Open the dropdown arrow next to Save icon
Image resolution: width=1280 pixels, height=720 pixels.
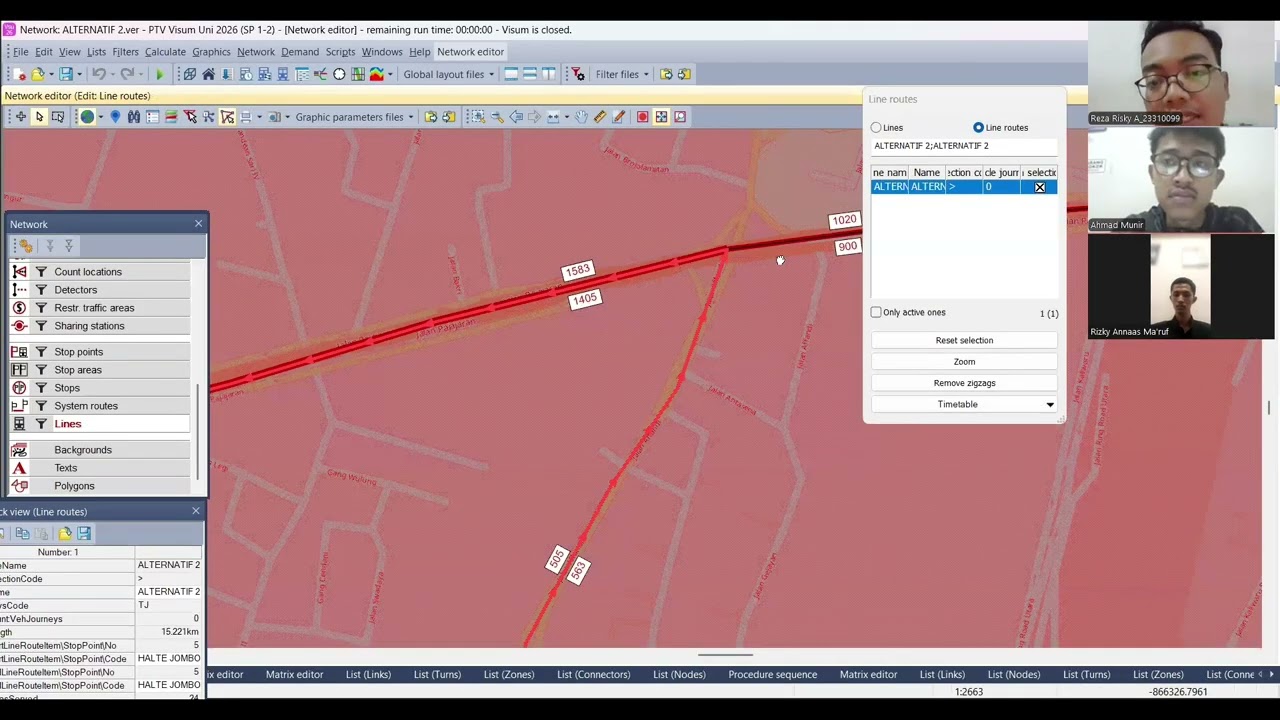click(x=78, y=74)
